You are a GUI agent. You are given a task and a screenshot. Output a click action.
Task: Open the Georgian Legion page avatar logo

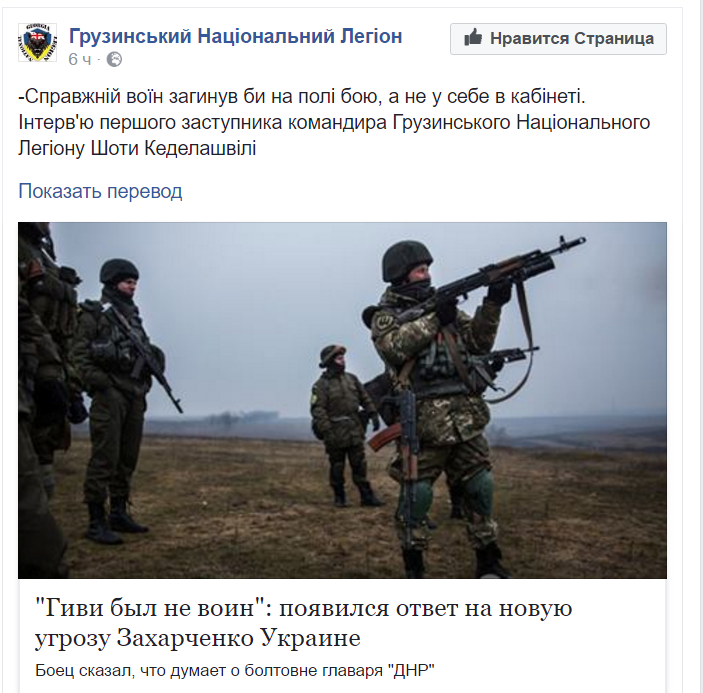point(37,42)
